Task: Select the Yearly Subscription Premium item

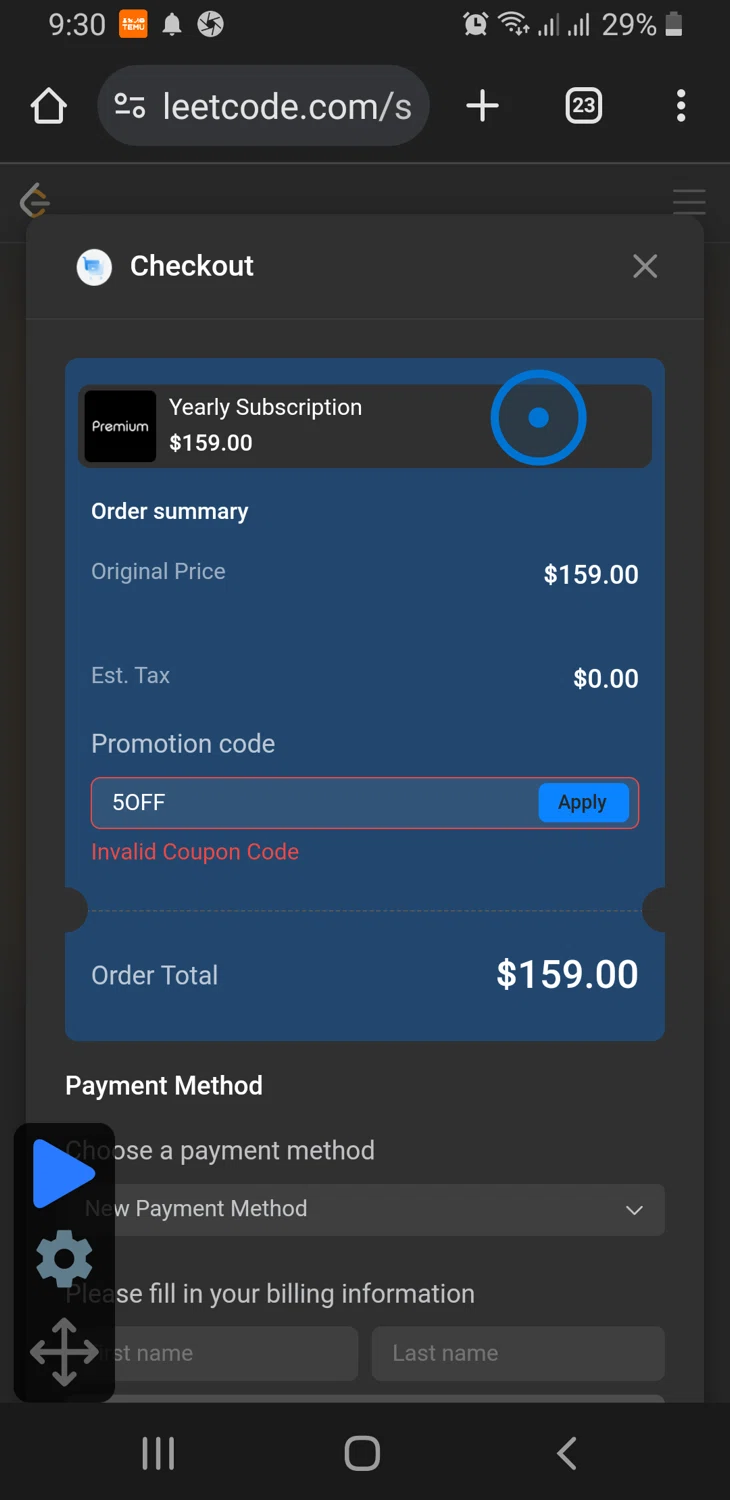Action: [300, 426]
